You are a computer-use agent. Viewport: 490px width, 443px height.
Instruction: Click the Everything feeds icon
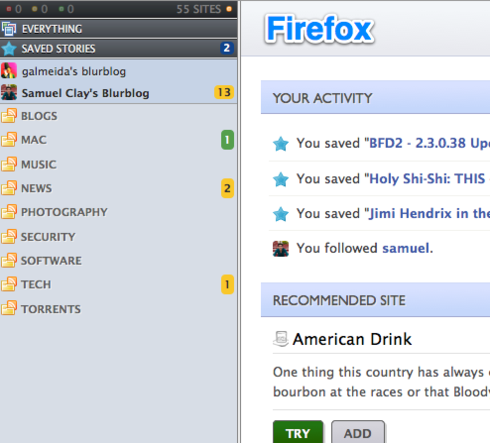click(9, 29)
